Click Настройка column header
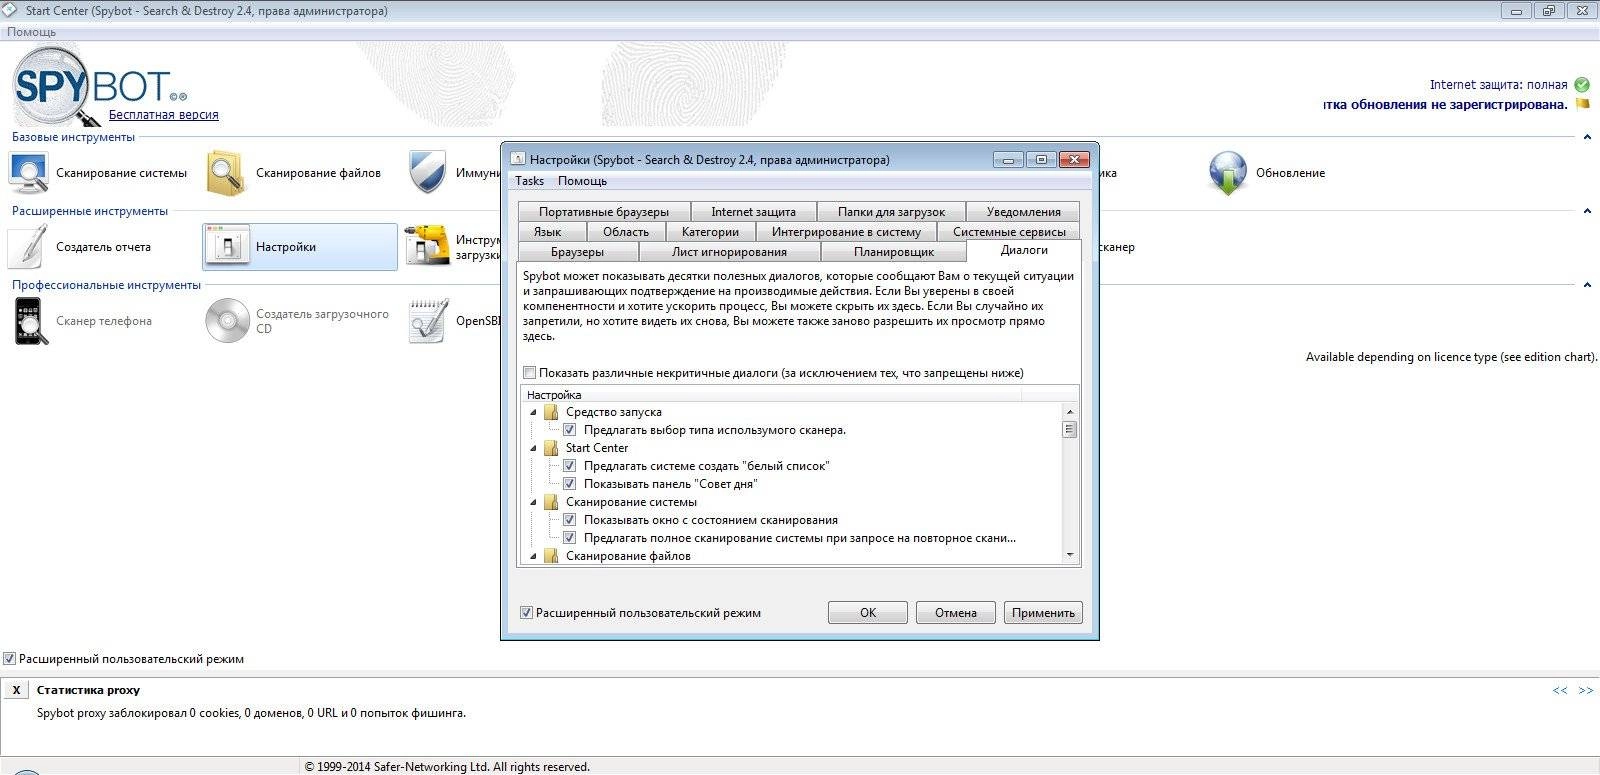The height and width of the screenshot is (775, 1600). [x=770, y=395]
